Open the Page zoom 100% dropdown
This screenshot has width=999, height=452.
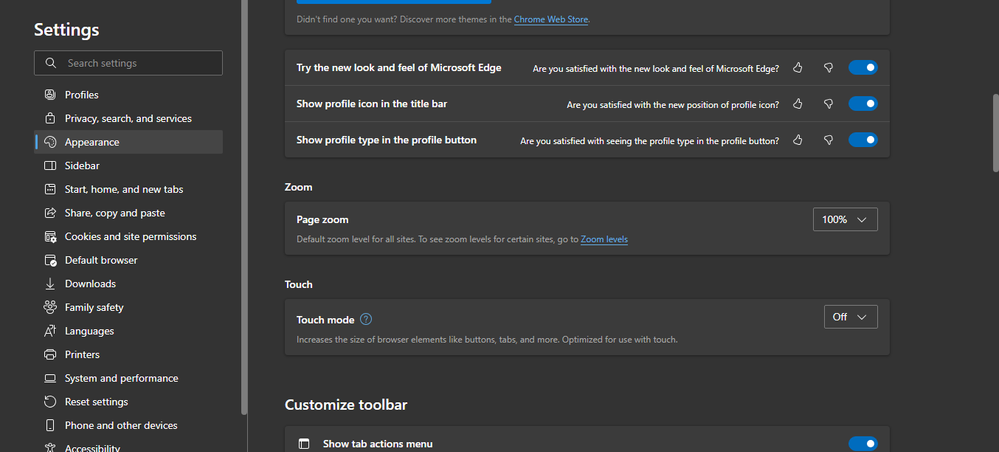click(845, 219)
